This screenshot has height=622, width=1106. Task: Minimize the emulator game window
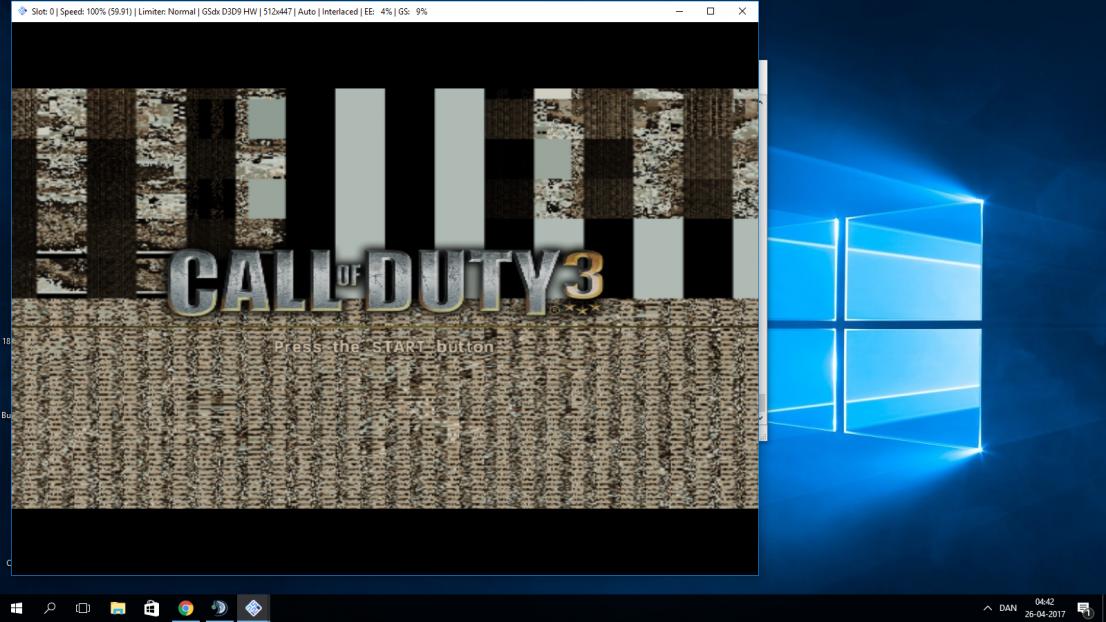tap(679, 11)
